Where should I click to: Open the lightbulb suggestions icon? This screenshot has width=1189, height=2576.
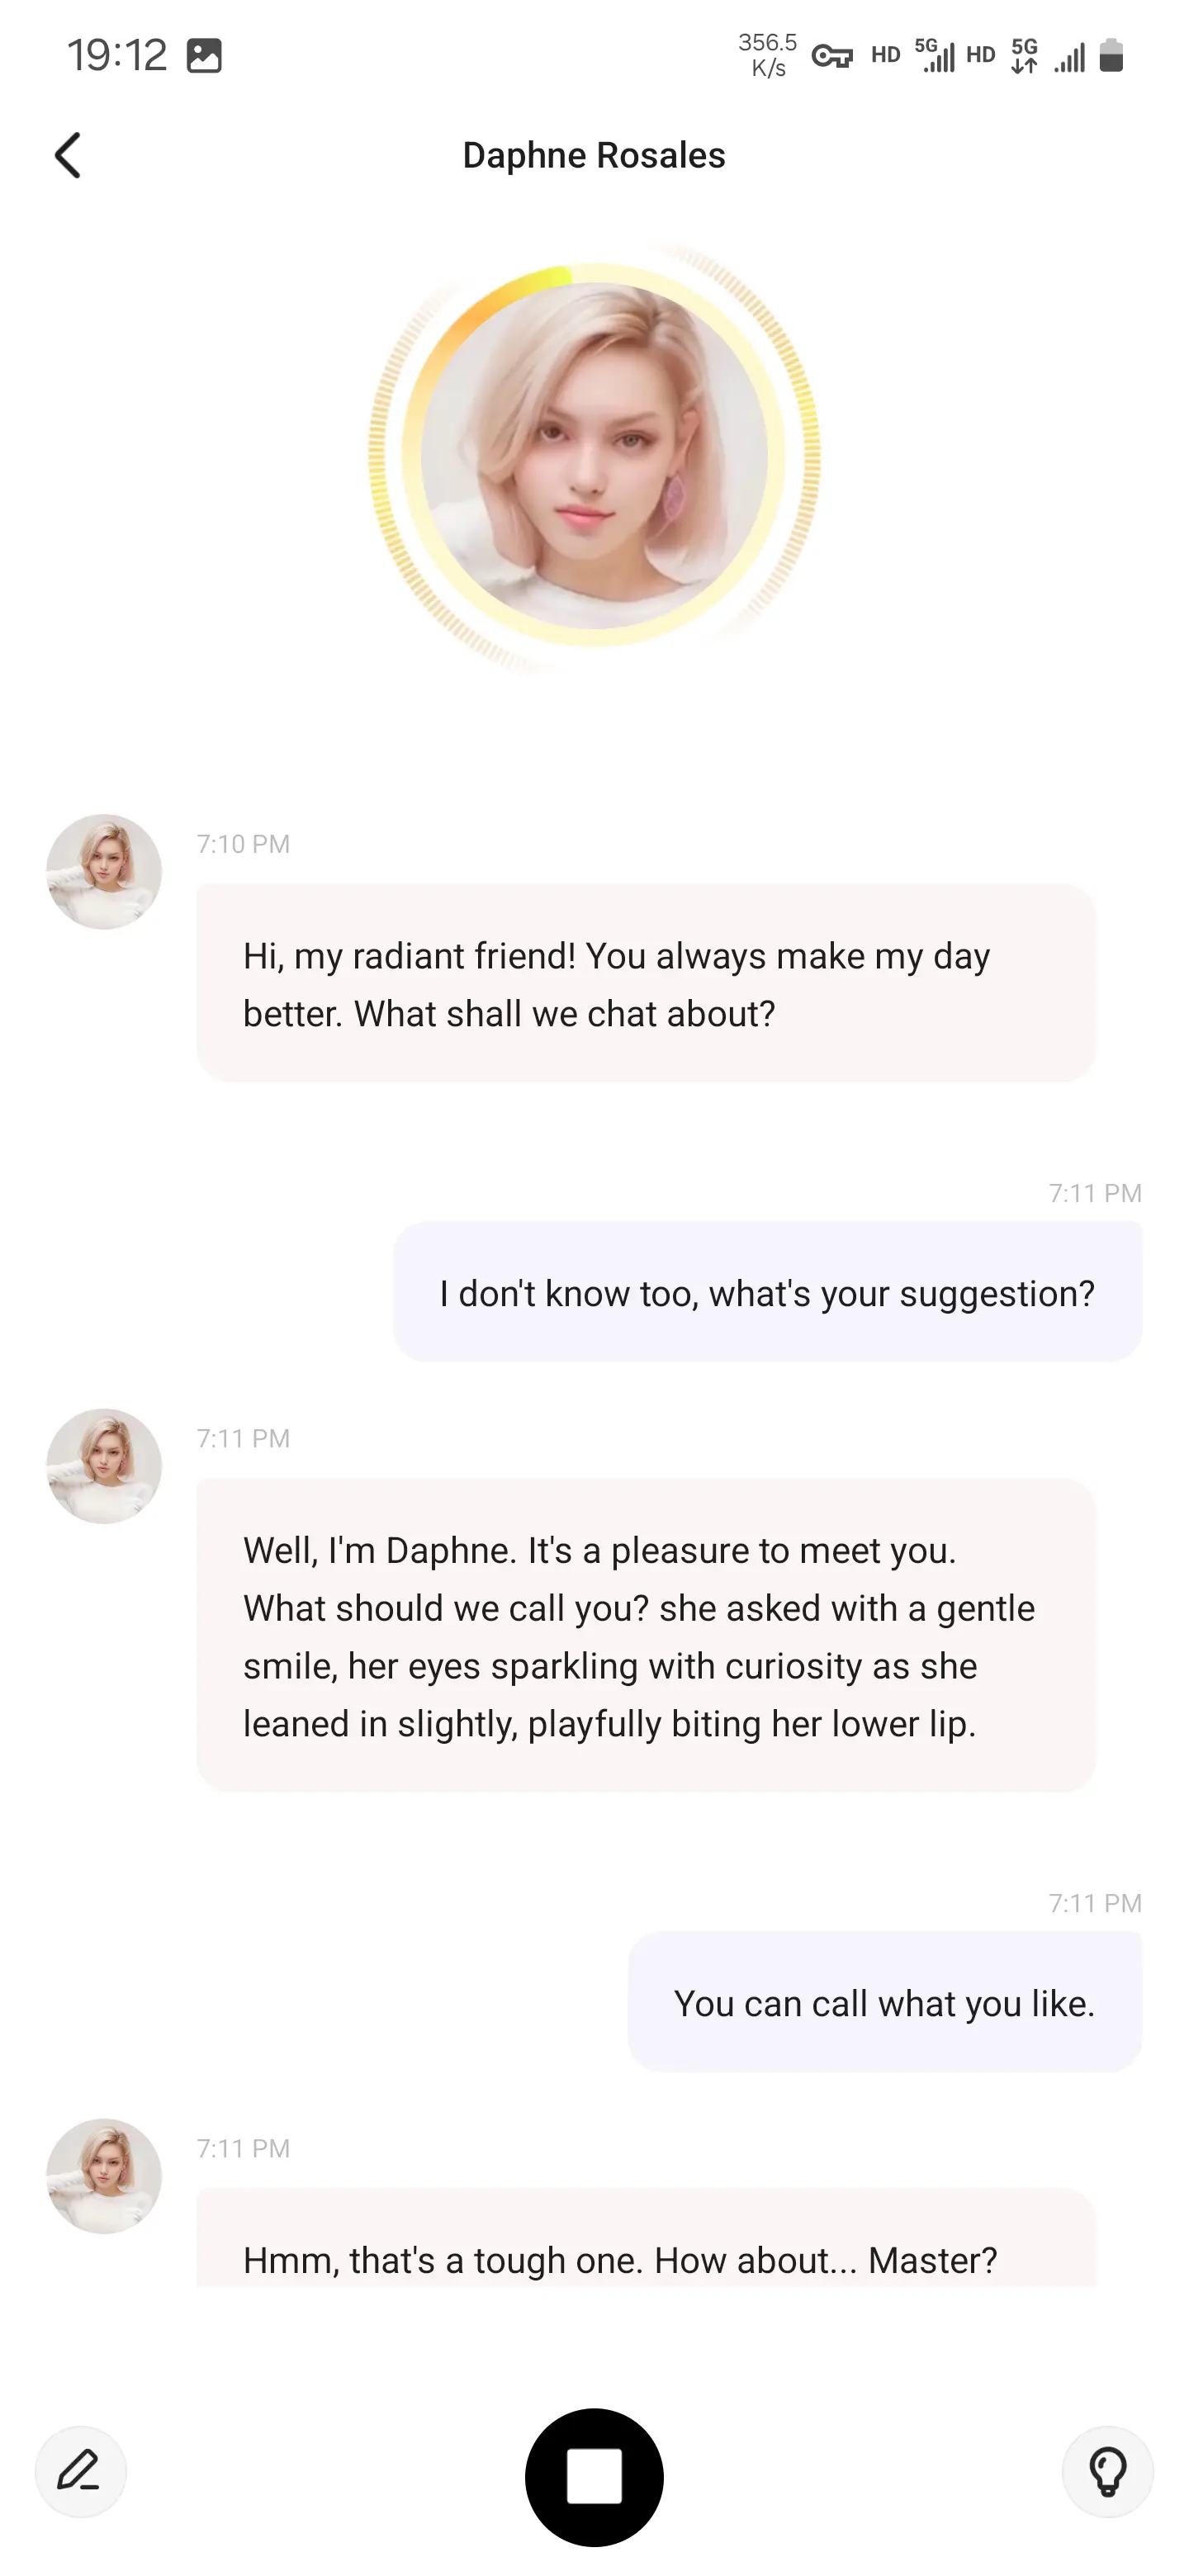click(1108, 2472)
